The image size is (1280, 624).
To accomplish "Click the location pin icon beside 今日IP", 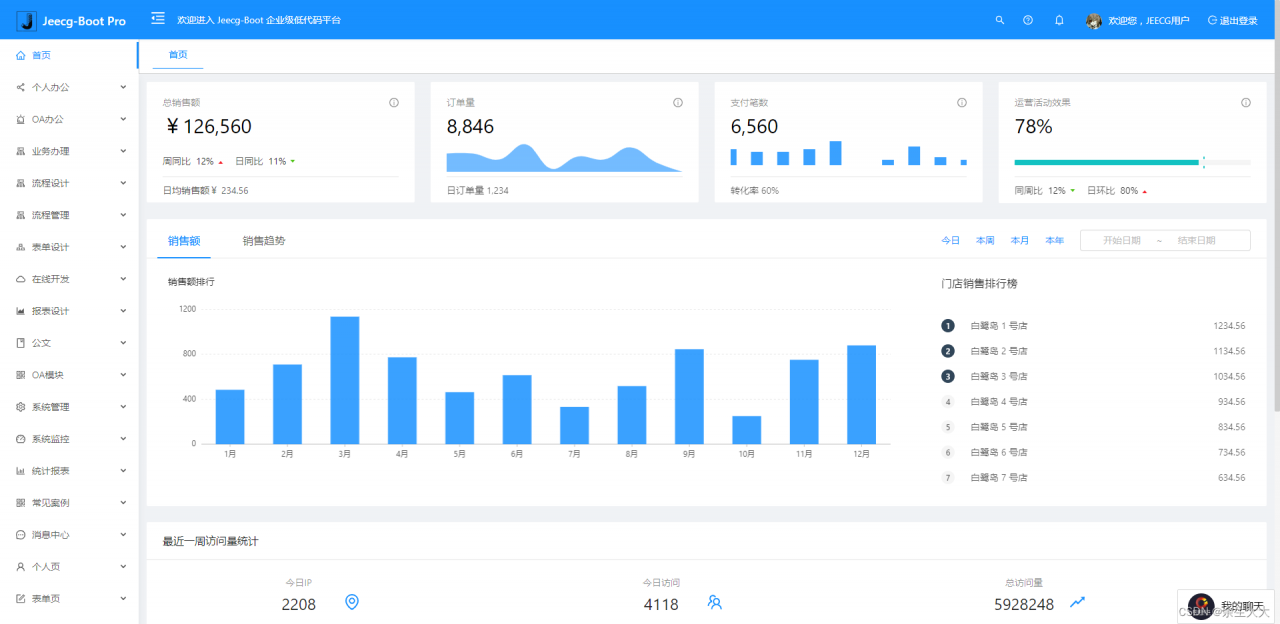I will [x=351, y=602].
